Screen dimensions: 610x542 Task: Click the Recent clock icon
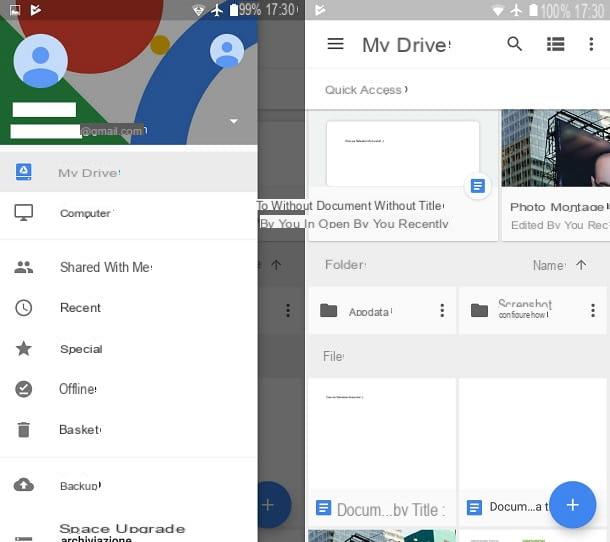(x=24, y=308)
